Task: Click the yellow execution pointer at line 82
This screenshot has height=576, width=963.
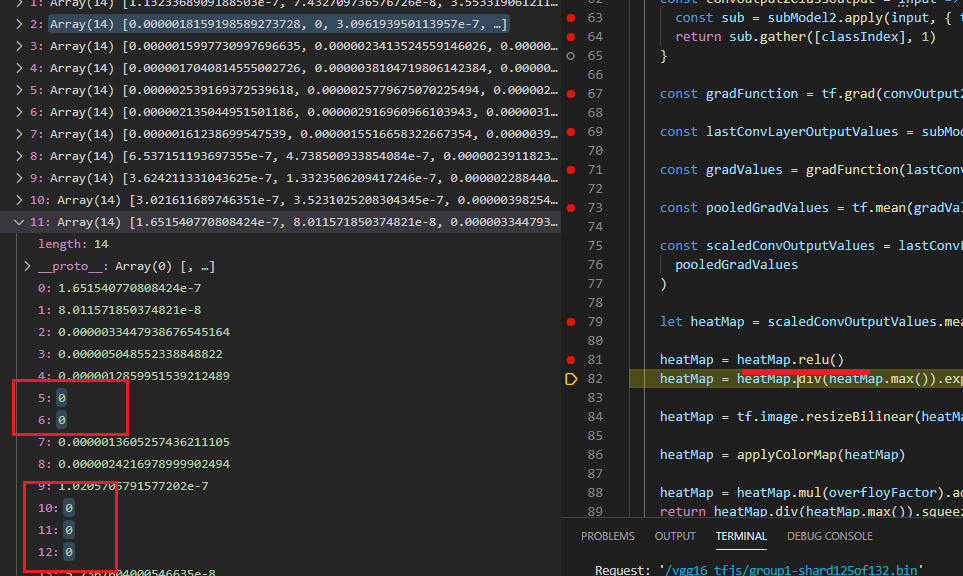Action: click(x=571, y=379)
